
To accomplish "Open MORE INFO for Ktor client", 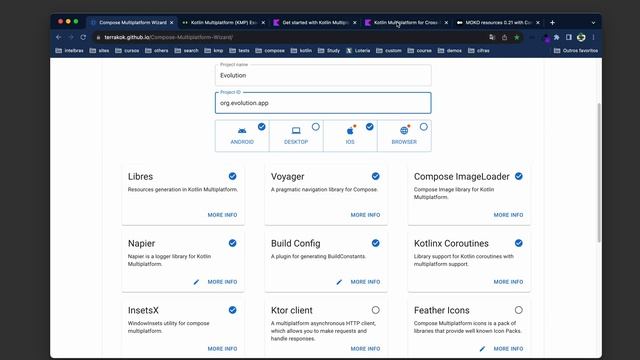I will click(365, 349).
